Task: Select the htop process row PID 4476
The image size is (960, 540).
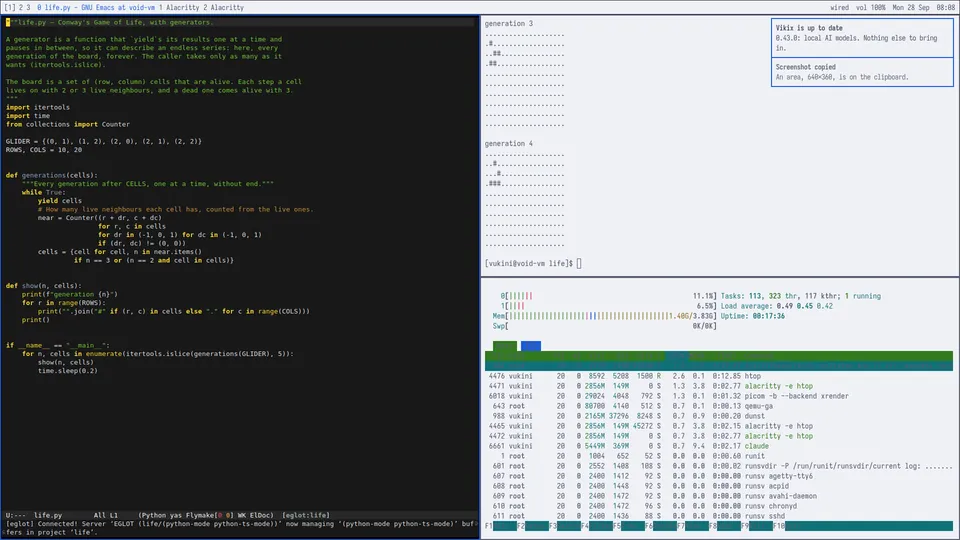Action: click(x=719, y=376)
